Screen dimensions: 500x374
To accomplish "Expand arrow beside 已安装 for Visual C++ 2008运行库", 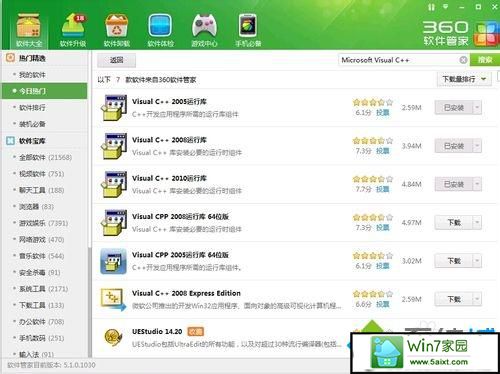I will 477,146.
